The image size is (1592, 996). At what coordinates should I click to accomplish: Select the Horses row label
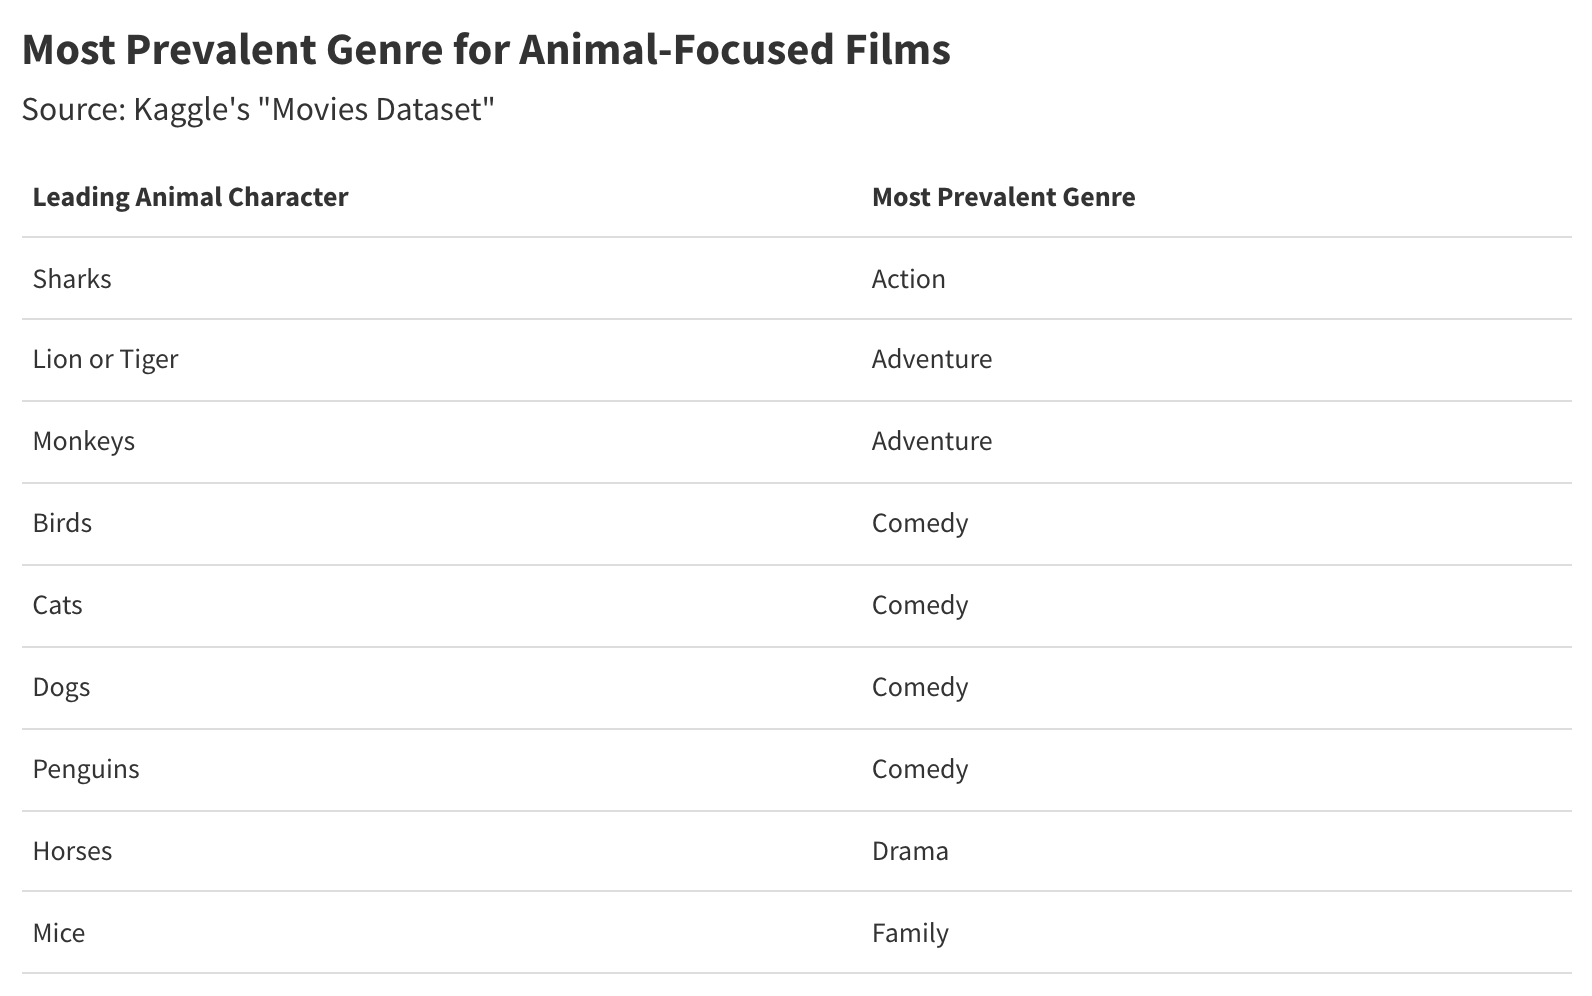point(72,851)
